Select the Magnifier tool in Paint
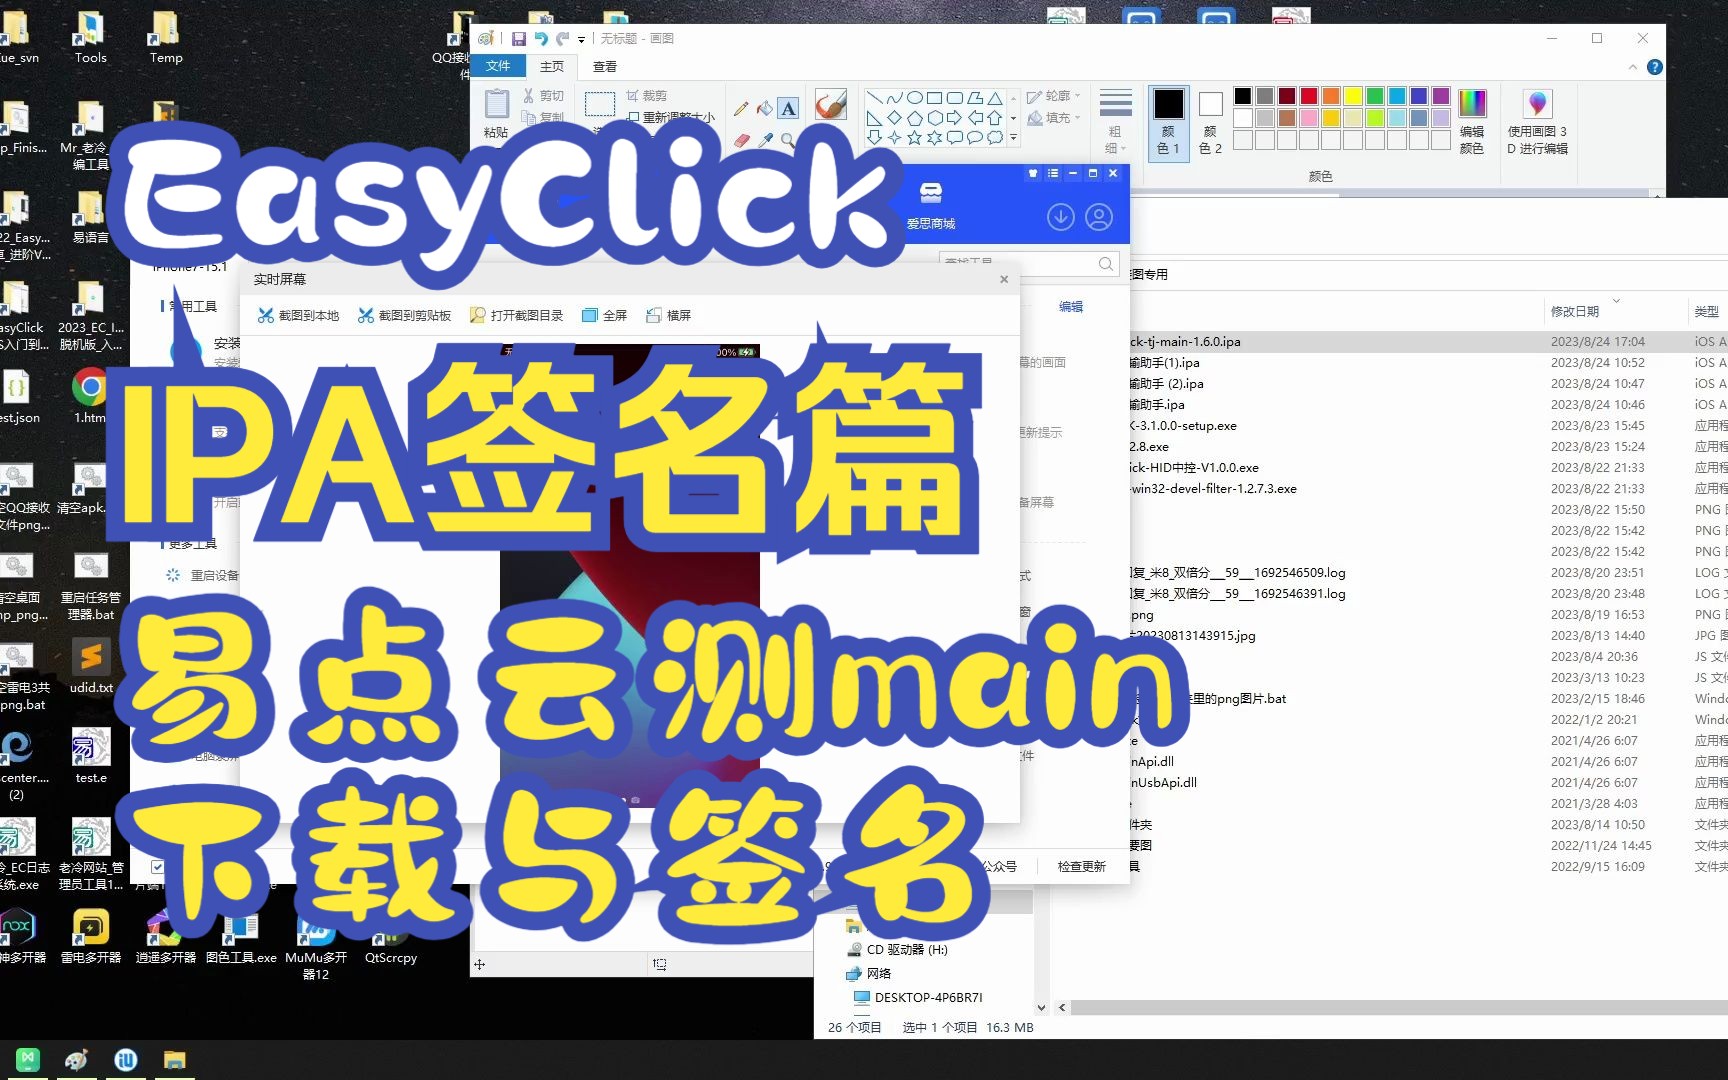1728x1080 pixels. point(789,141)
